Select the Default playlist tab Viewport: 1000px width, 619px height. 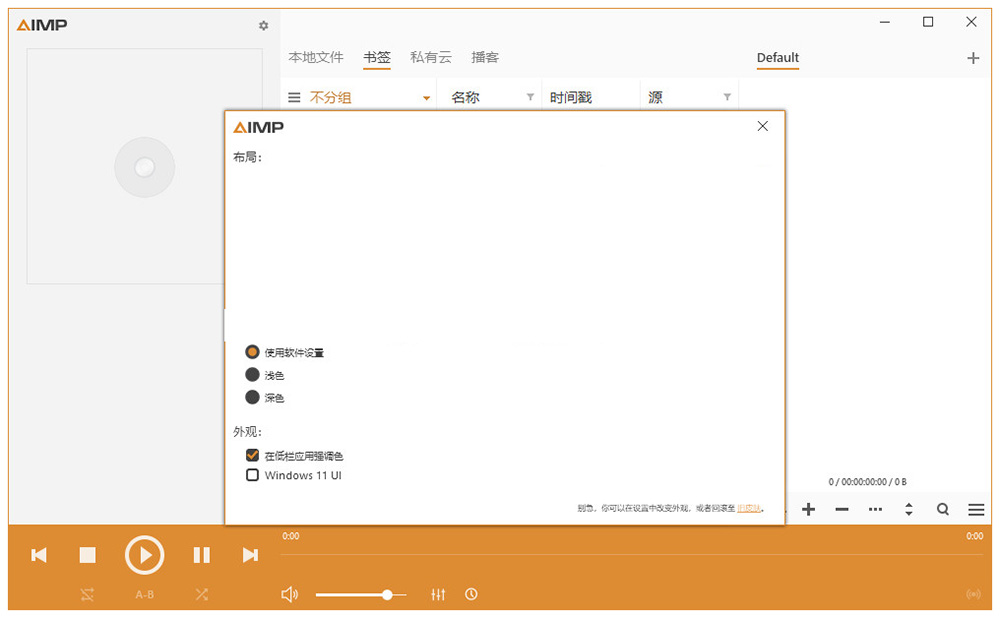tap(777, 58)
